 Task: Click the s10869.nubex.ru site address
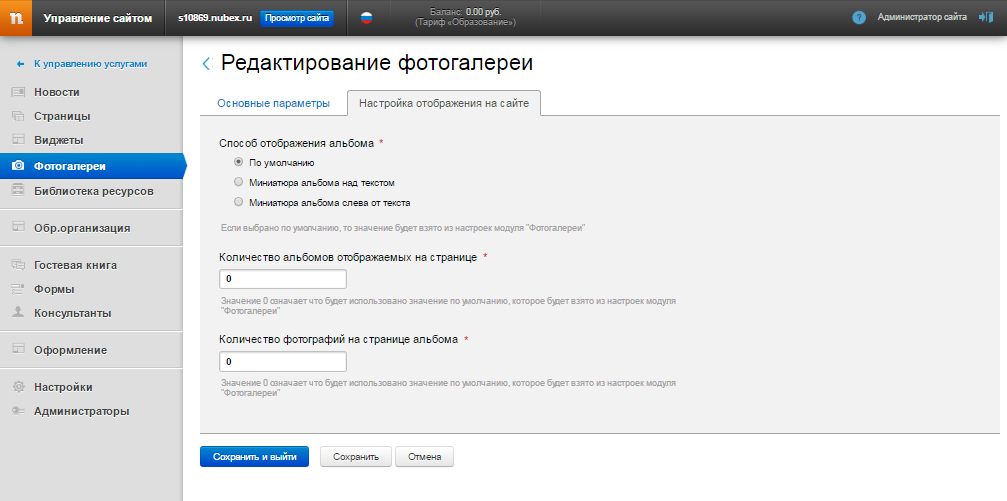[x=215, y=18]
